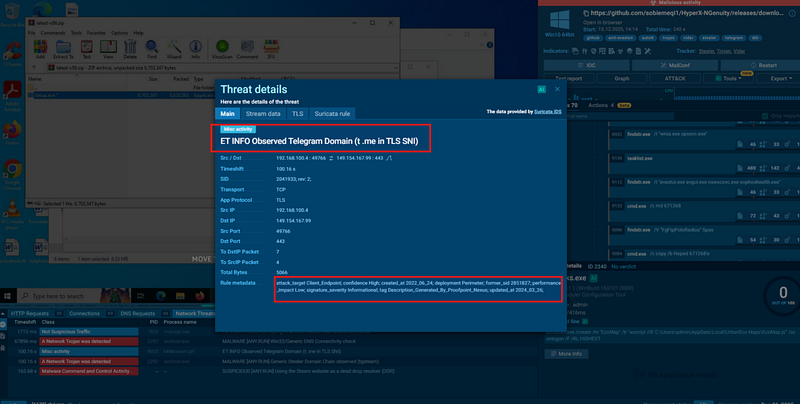
Task: Select tasklist.exe process in tree
Action: [x=704, y=163]
